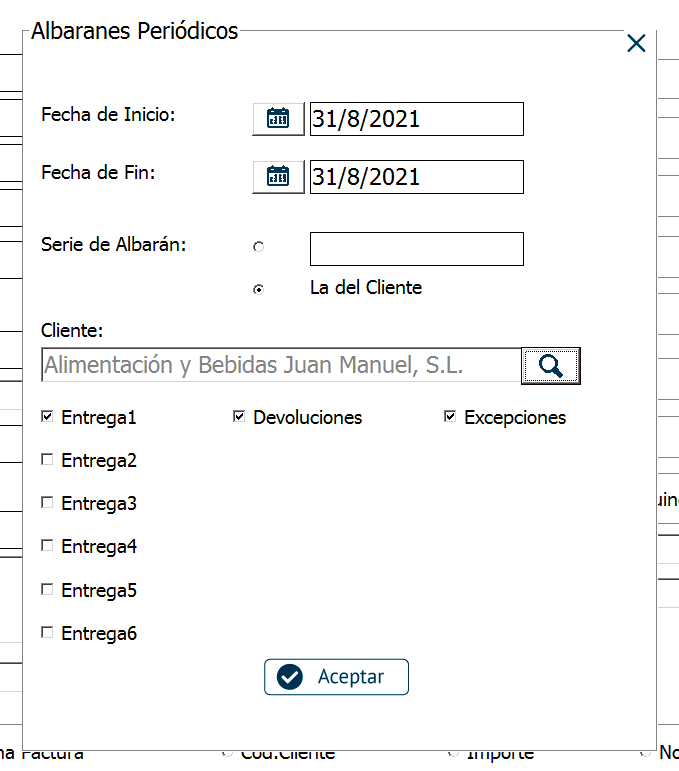Screen dimensions: 679x771
Task: Click the Cliente name input field
Action: coord(280,366)
